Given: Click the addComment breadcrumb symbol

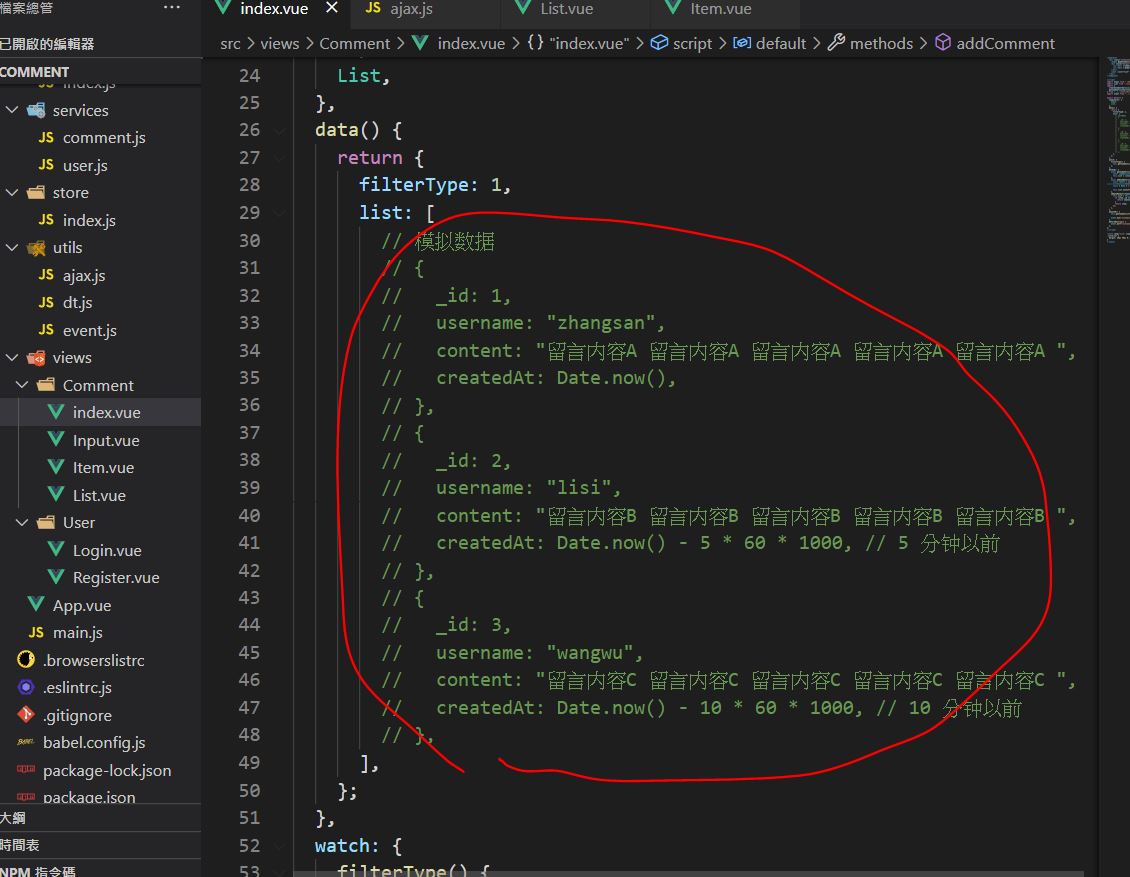Looking at the screenshot, I should point(1004,44).
